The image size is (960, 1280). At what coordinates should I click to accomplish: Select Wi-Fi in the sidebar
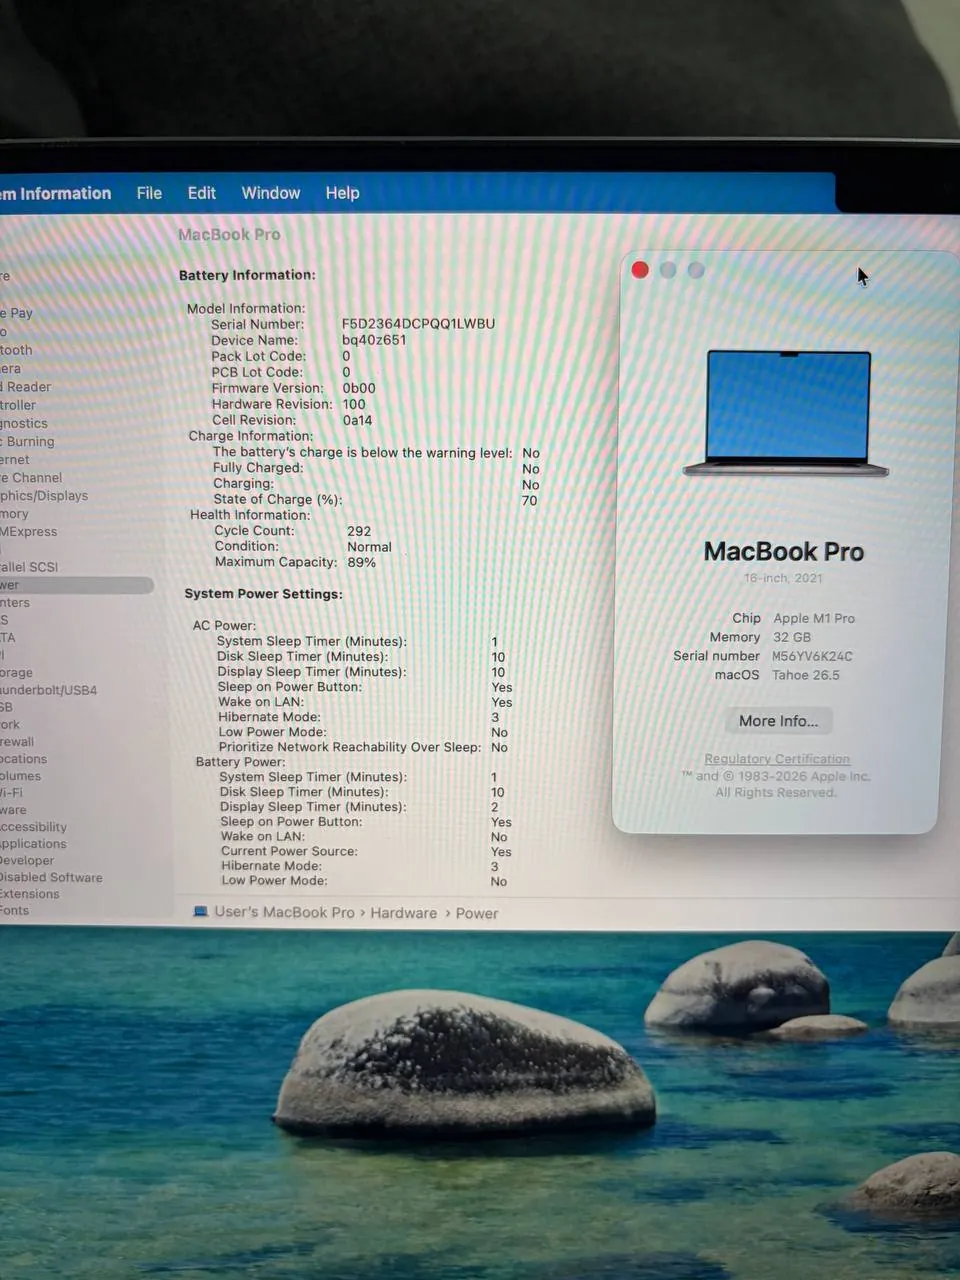click(11, 793)
